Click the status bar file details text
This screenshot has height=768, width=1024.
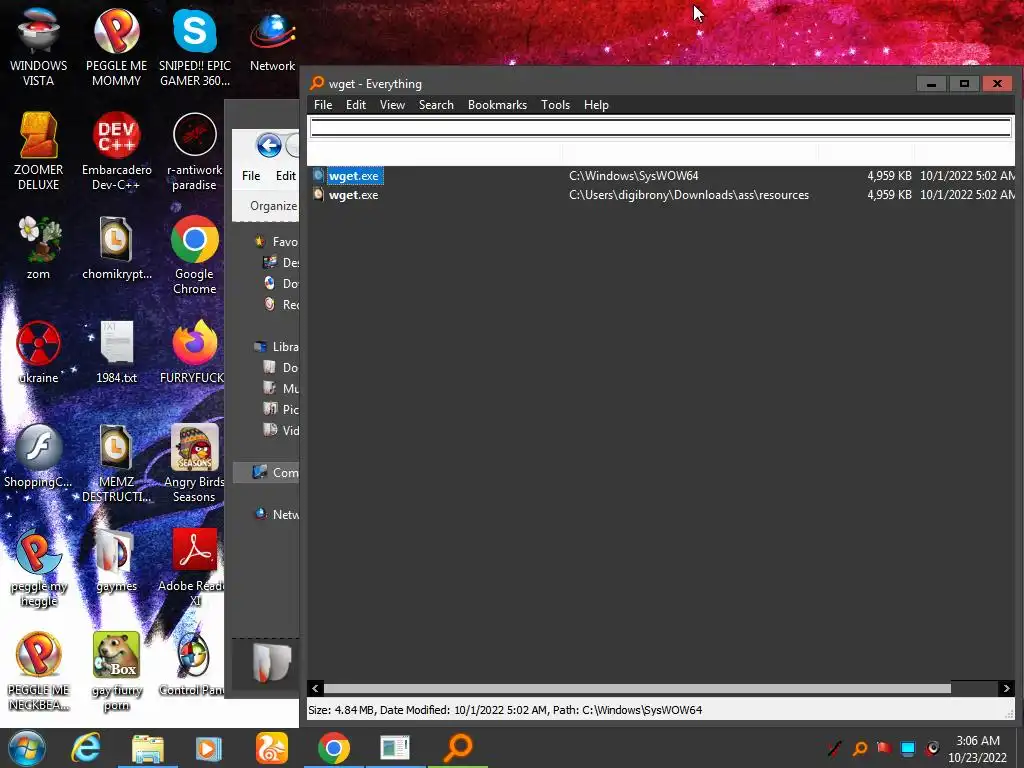pos(505,710)
